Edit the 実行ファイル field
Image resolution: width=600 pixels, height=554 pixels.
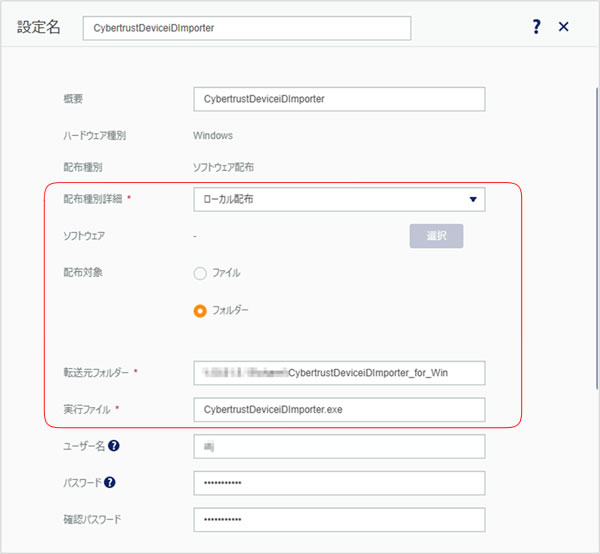(339, 409)
